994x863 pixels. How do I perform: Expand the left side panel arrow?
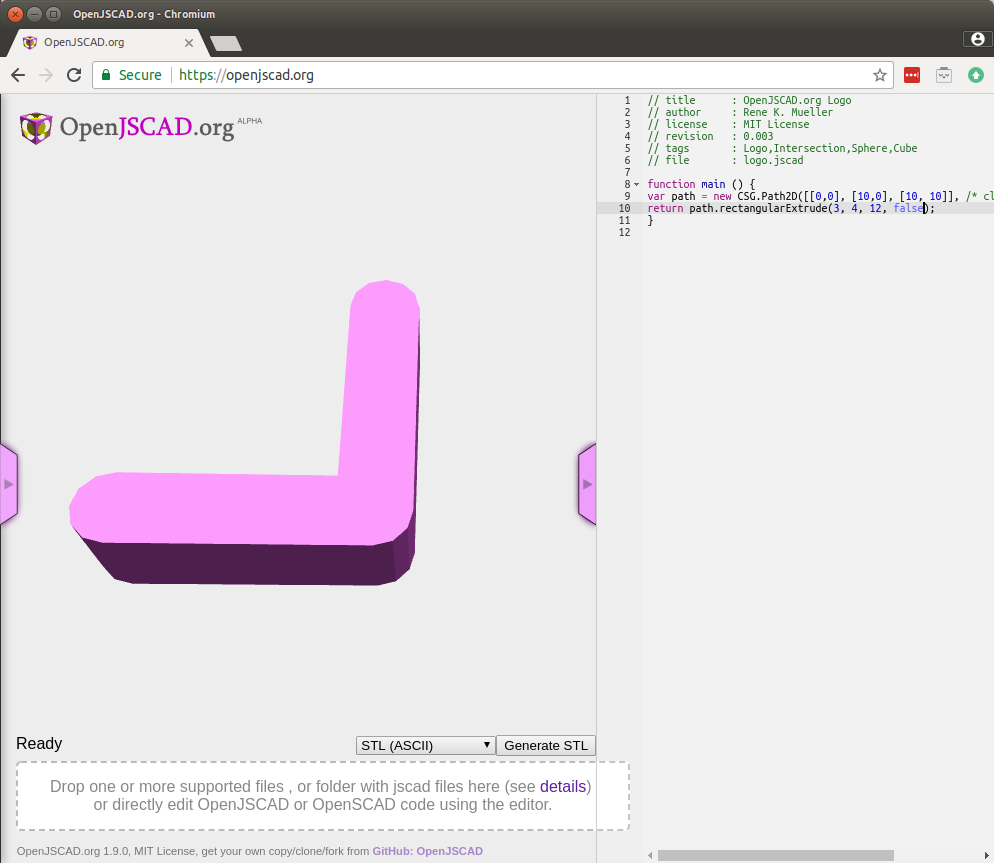[x=8, y=484]
